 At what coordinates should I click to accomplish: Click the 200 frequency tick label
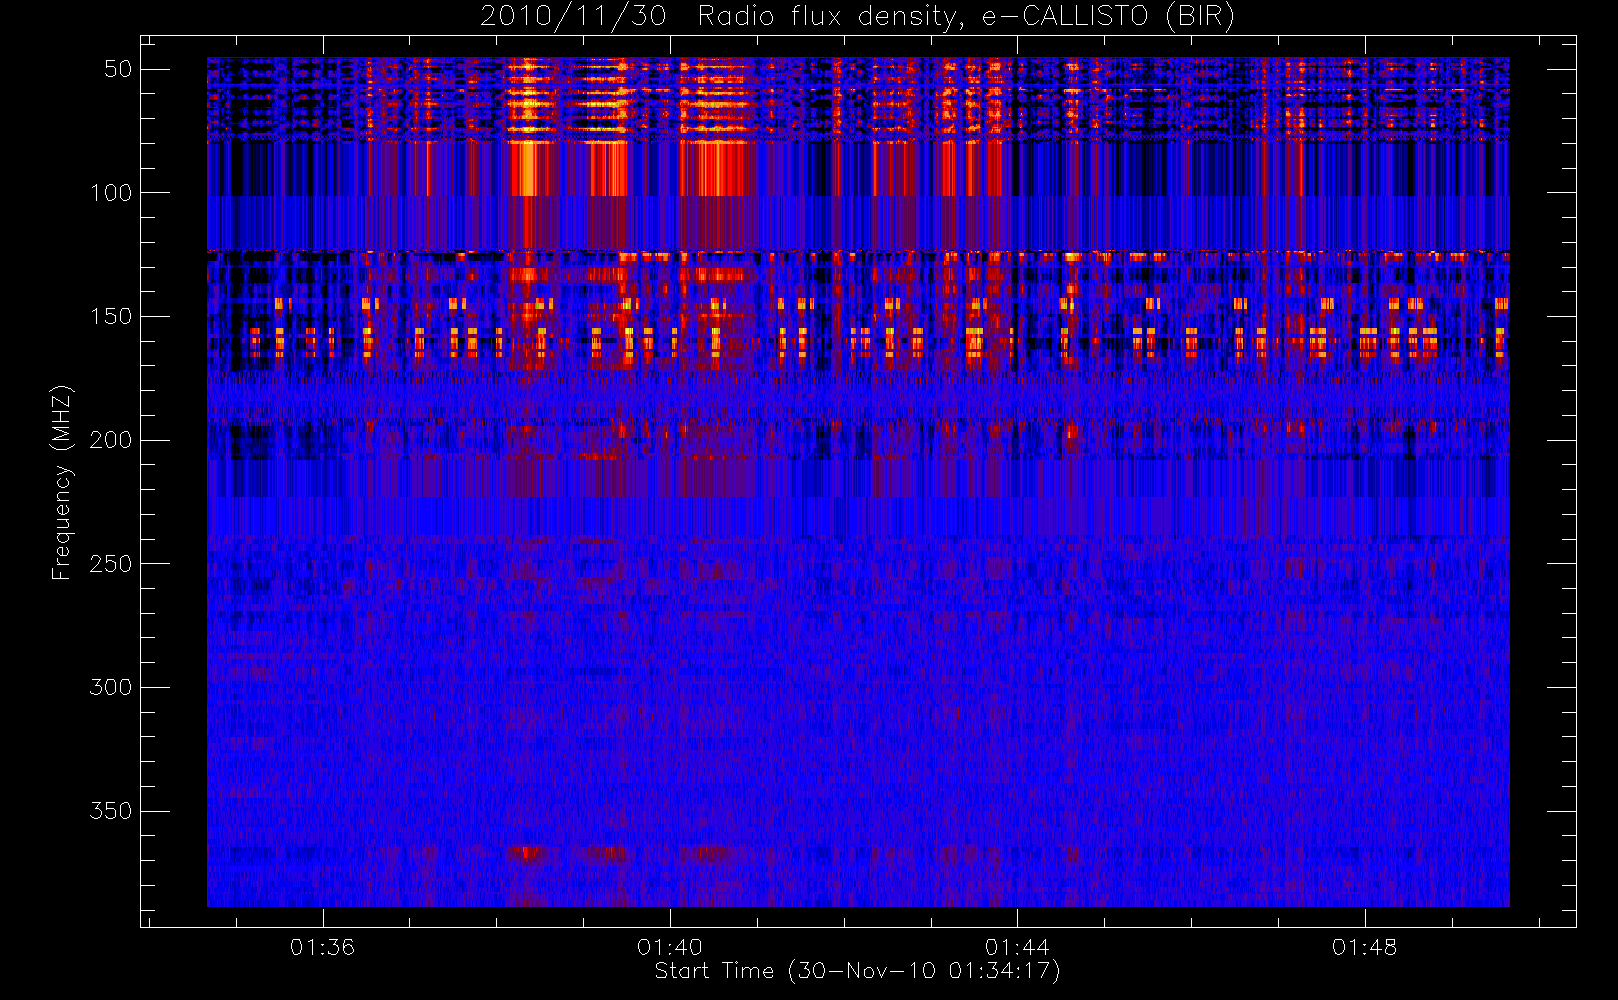pos(111,440)
